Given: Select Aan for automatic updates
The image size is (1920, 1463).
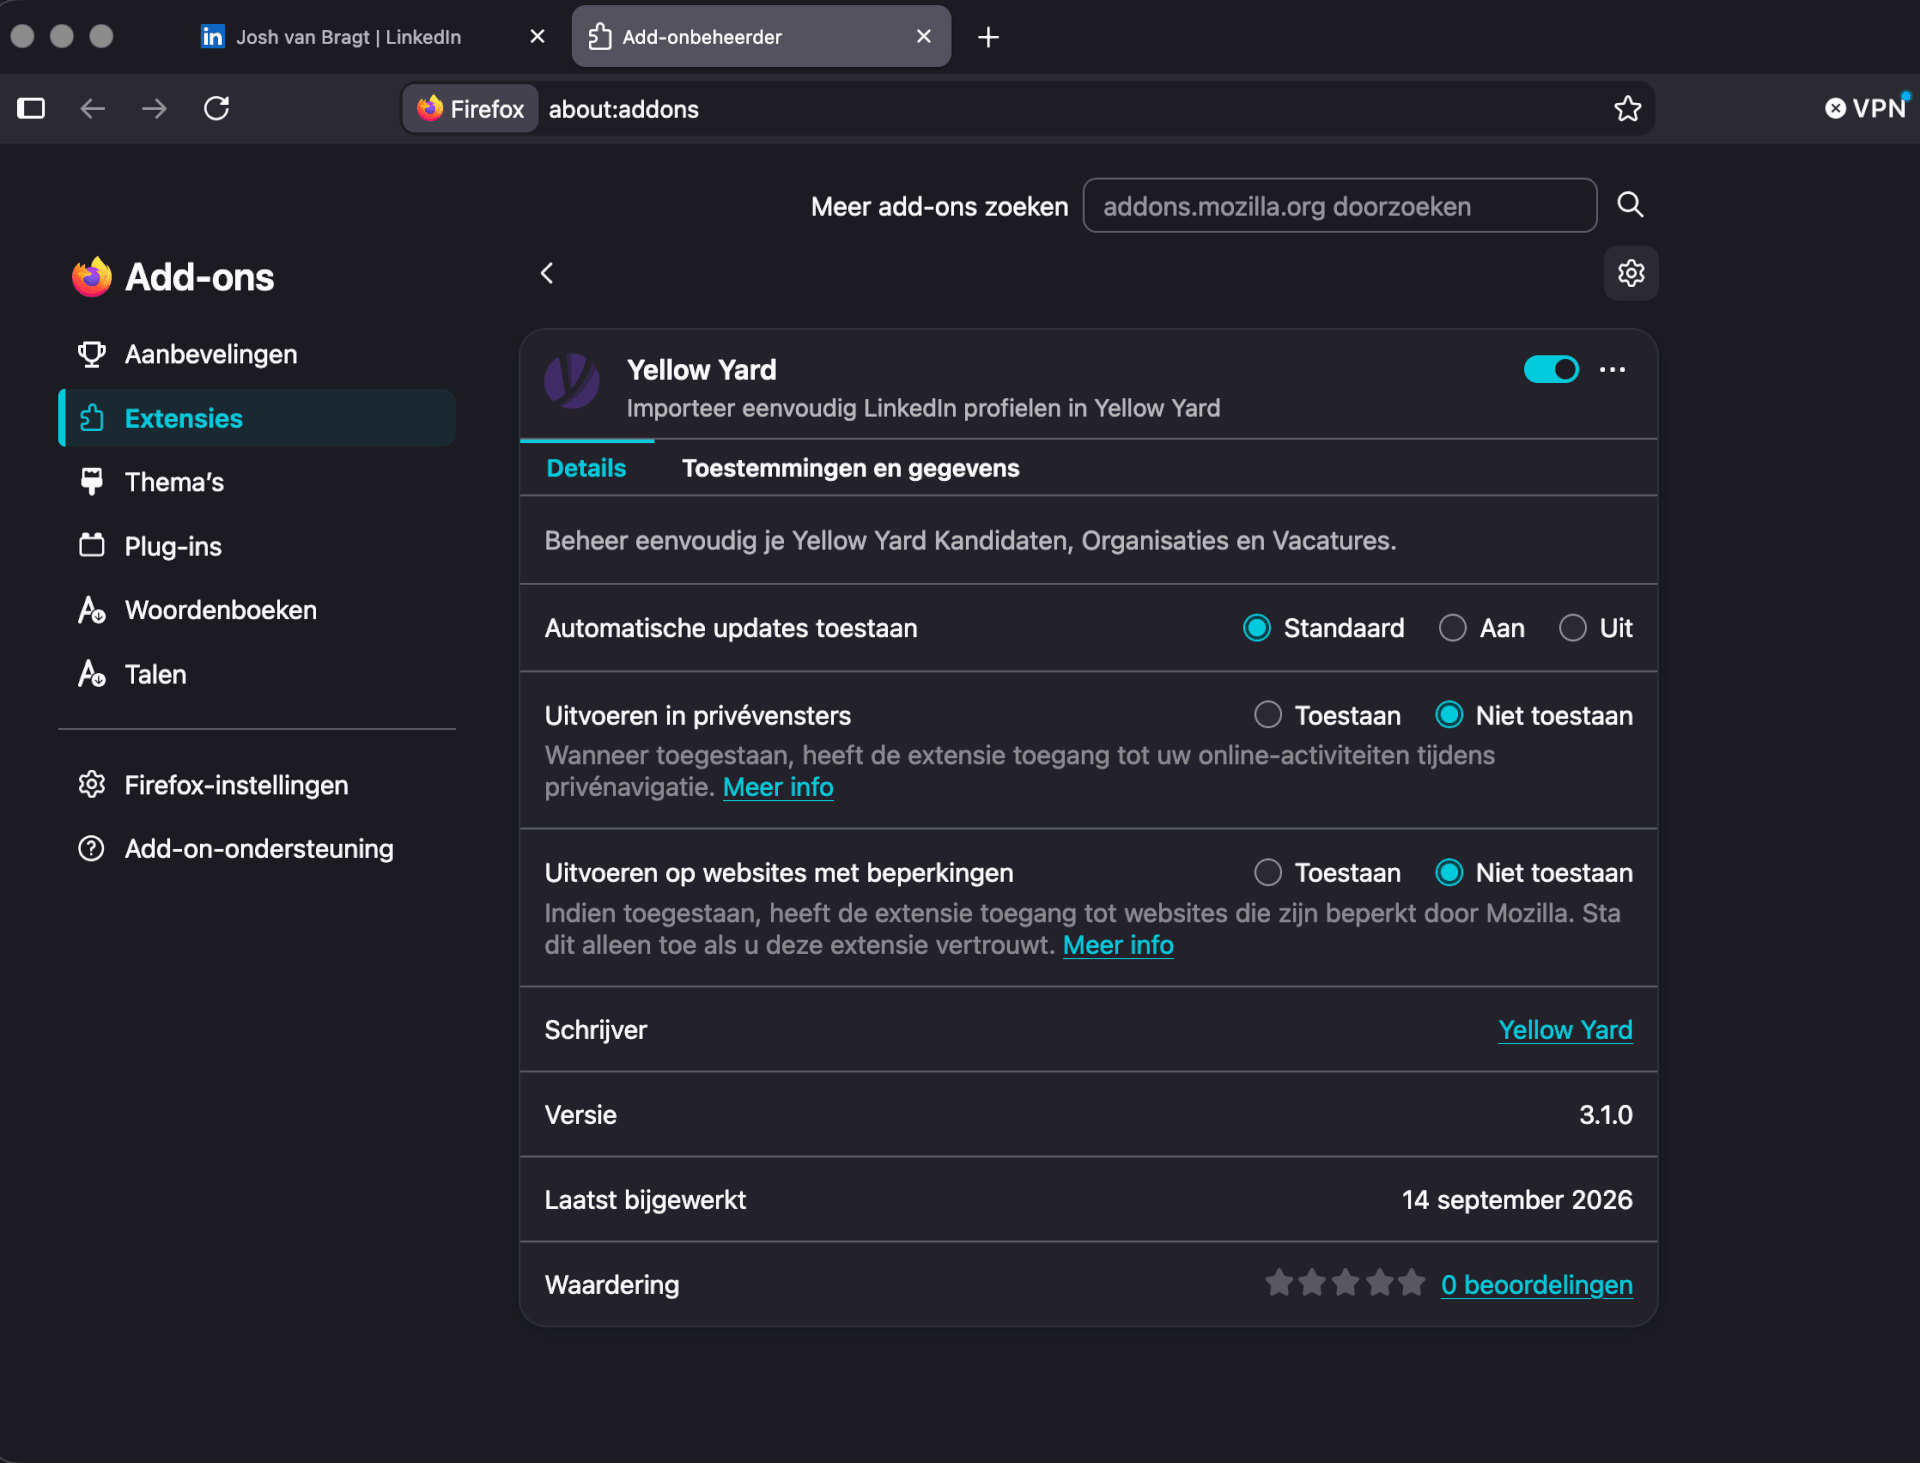Looking at the screenshot, I should (x=1453, y=628).
